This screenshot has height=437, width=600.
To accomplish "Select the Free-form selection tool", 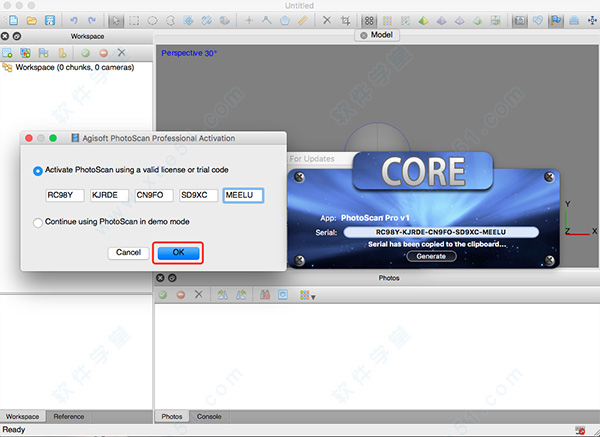I will [x=171, y=20].
